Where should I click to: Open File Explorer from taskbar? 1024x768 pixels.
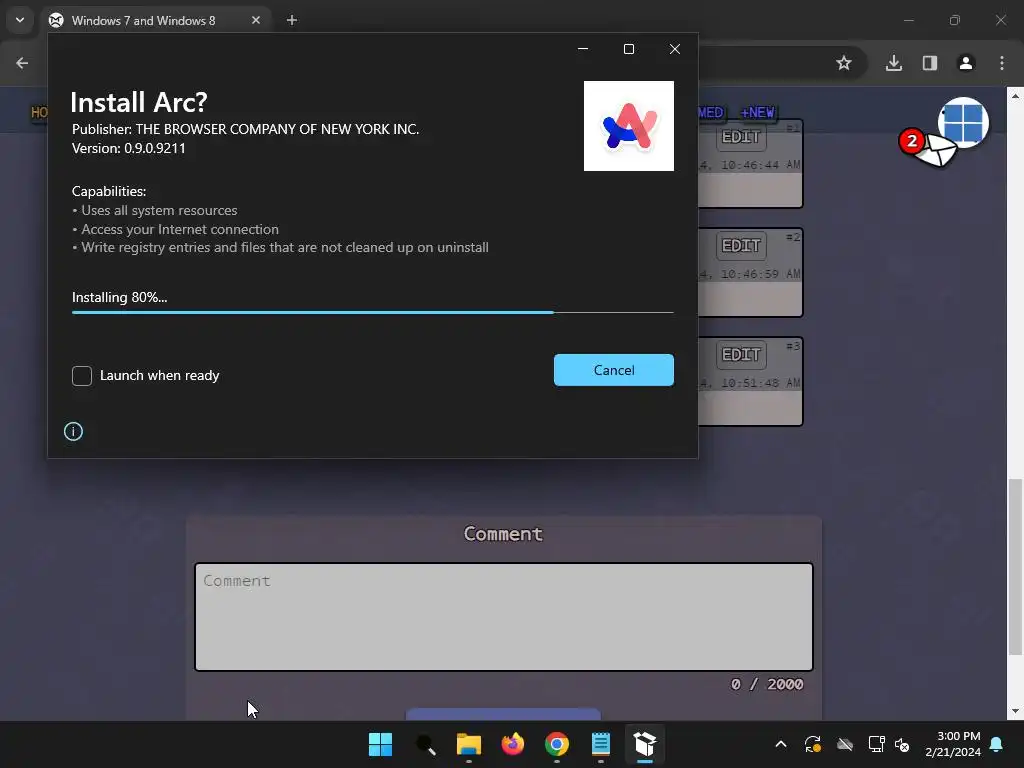click(468, 744)
